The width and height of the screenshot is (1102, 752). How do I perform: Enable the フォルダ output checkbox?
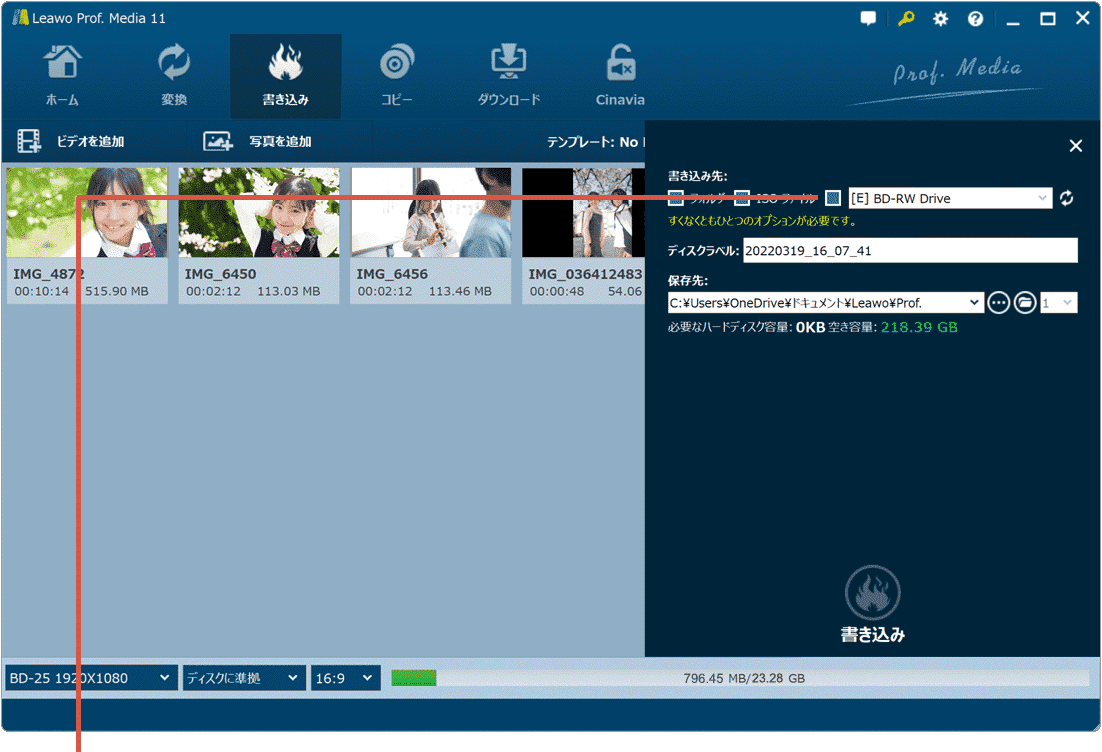point(676,198)
